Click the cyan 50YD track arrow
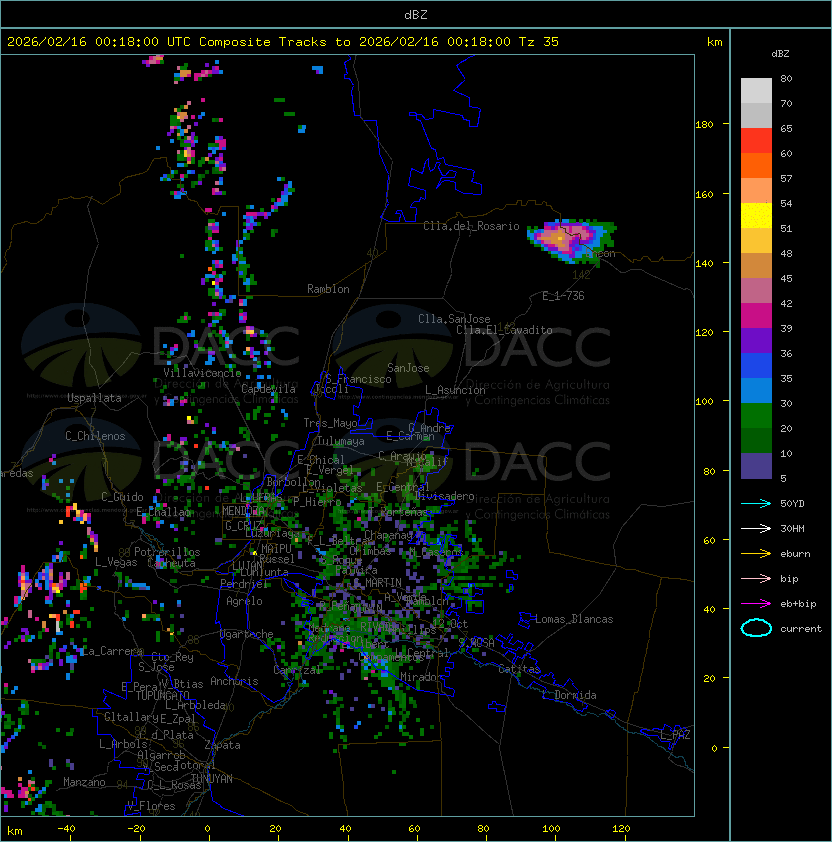832x842 pixels. click(x=756, y=503)
